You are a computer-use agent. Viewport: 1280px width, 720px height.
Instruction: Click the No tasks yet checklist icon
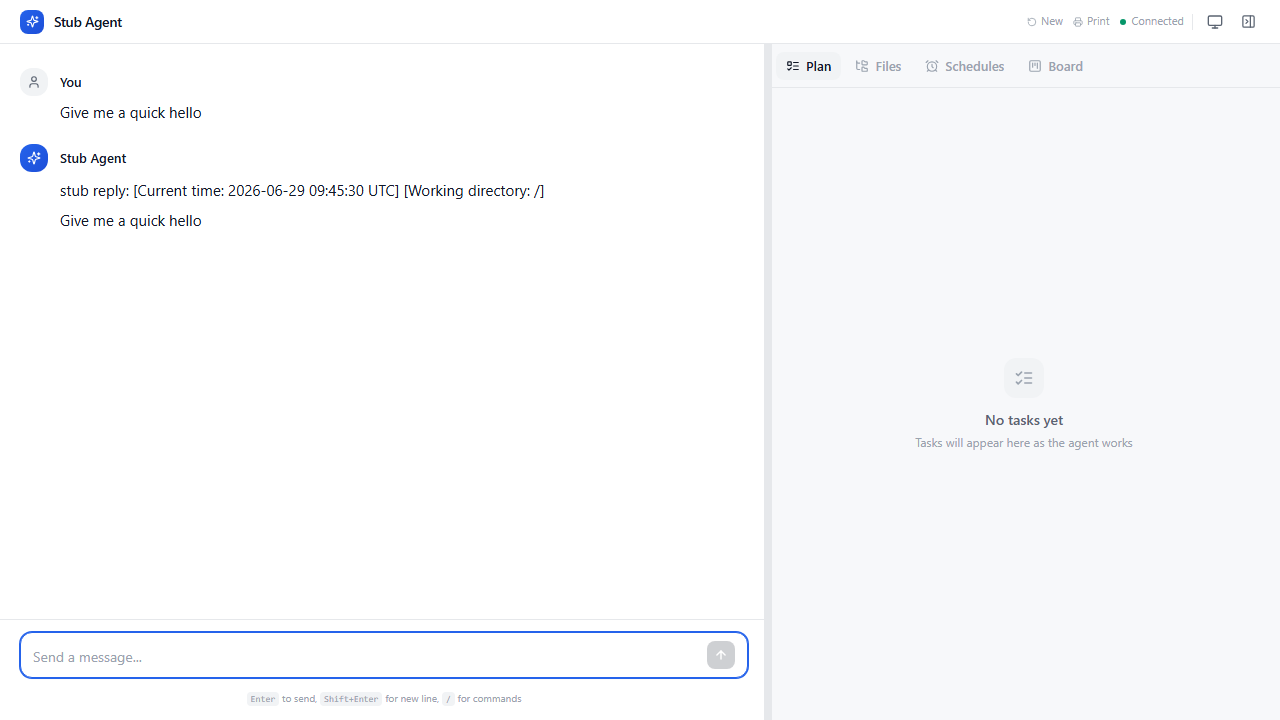point(1024,378)
